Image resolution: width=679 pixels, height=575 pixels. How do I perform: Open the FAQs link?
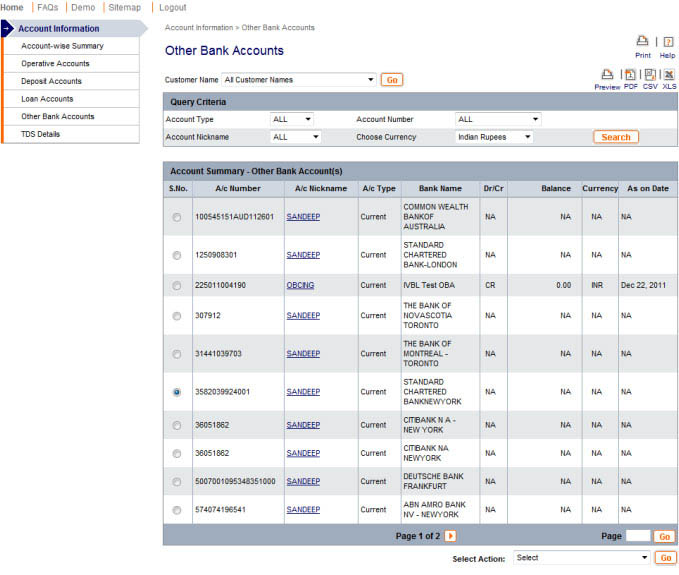[48, 7]
